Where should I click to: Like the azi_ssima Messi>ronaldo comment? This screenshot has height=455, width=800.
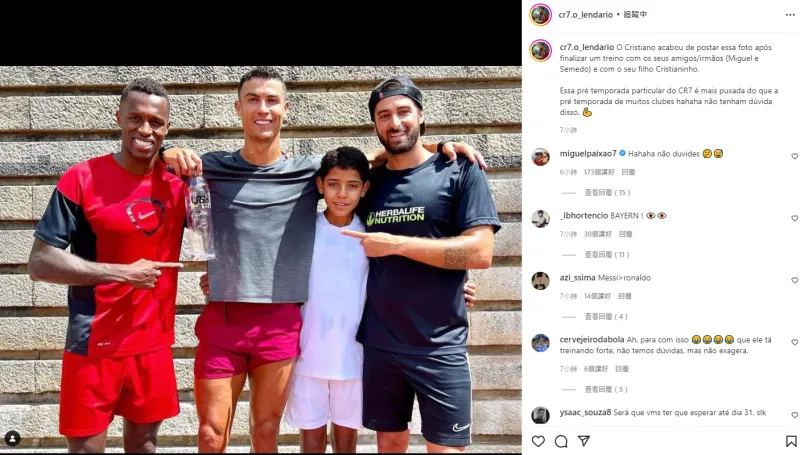[x=794, y=280]
